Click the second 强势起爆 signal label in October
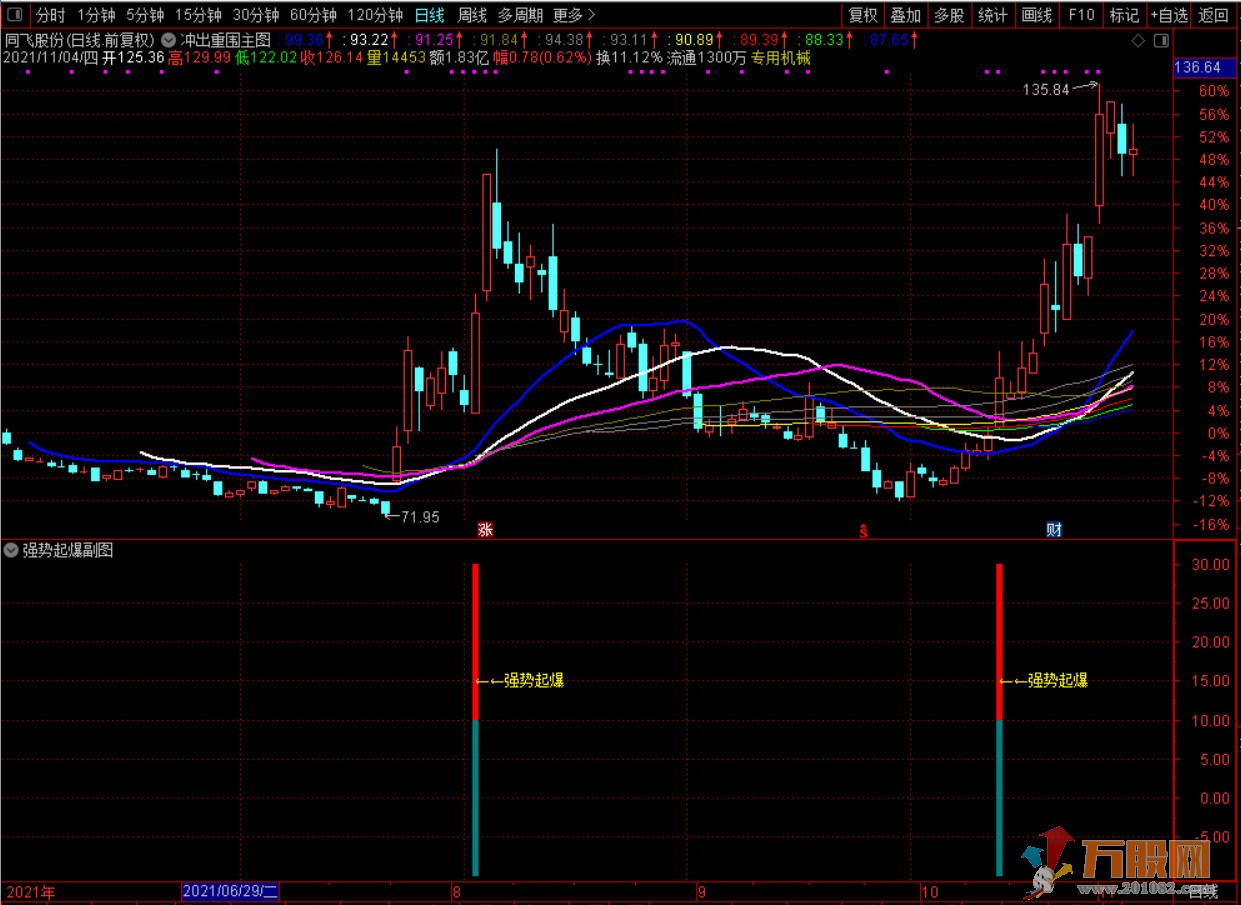The width and height of the screenshot is (1241, 905). coord(1057,681)
